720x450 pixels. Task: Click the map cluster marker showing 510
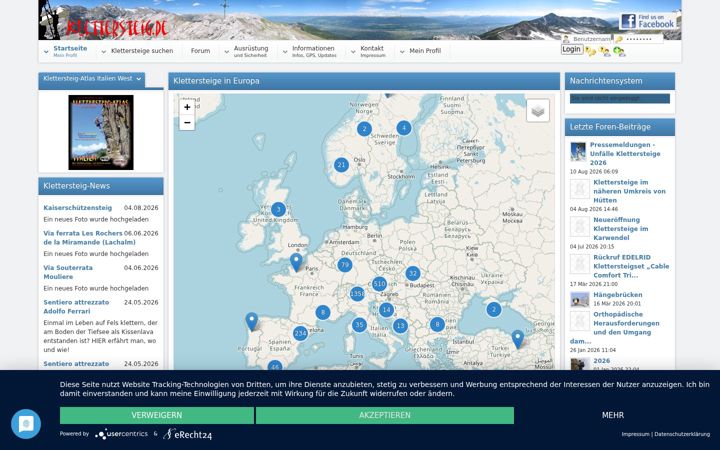click(x=379, y=284)
